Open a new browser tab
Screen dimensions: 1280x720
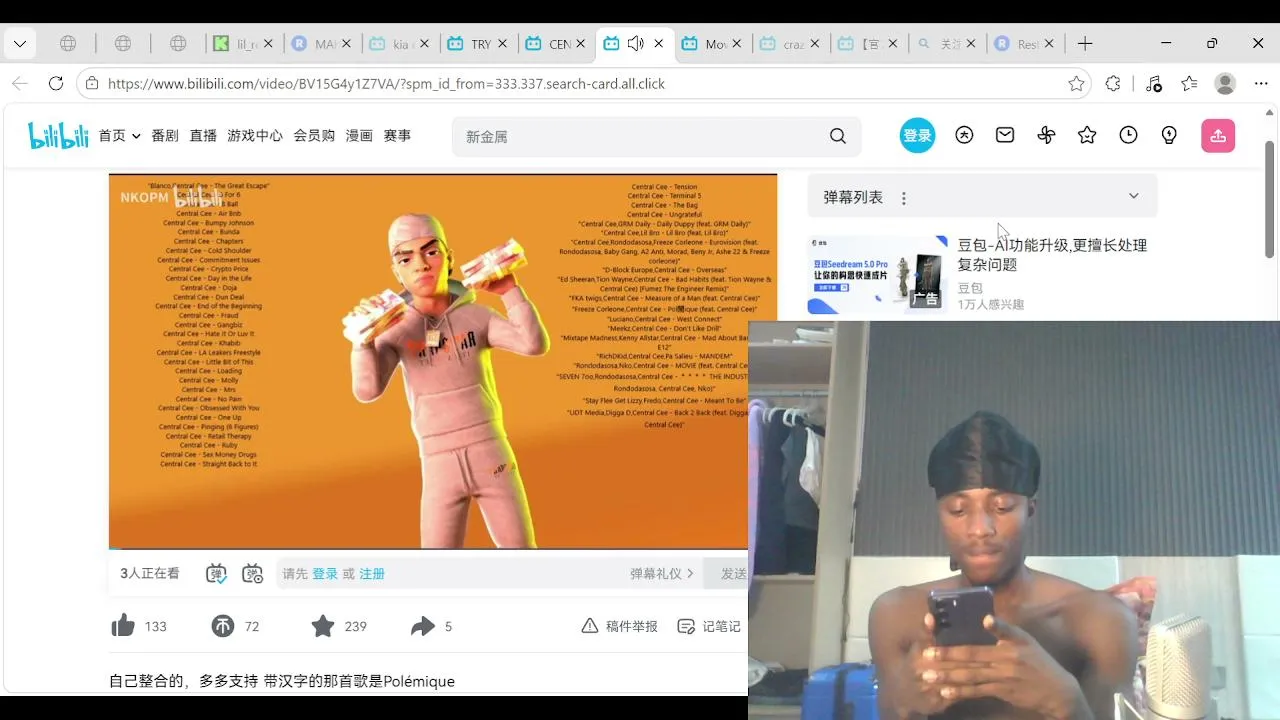(1085, 44)
